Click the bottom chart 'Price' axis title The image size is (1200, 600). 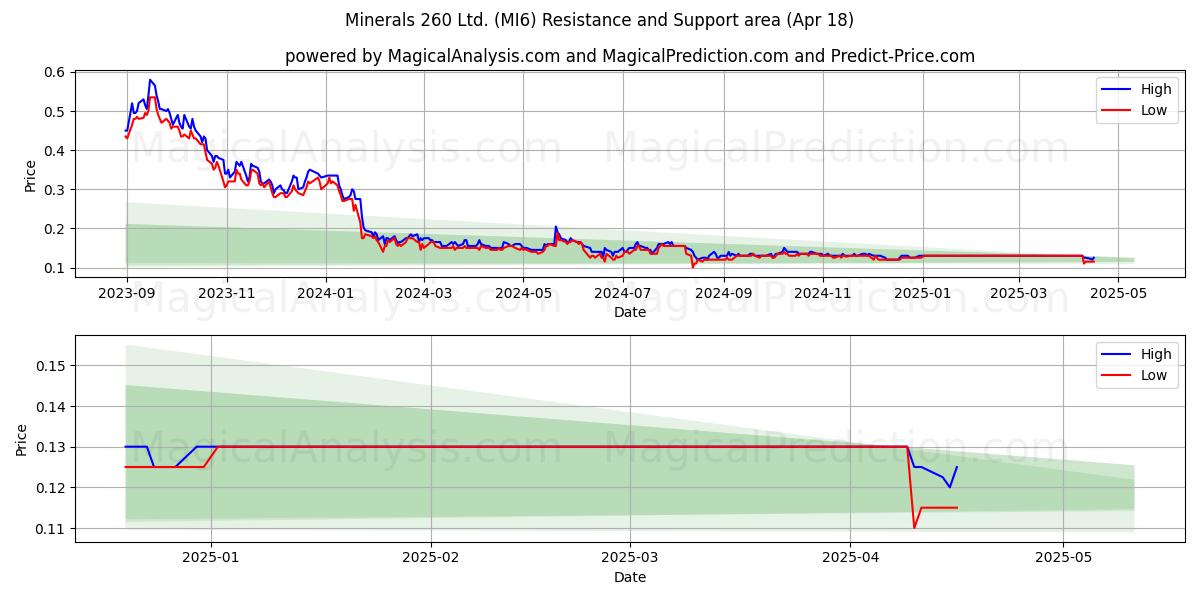23,440
